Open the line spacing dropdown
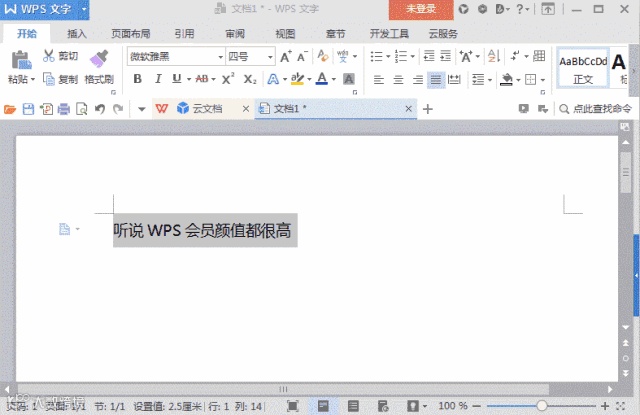 481,79
